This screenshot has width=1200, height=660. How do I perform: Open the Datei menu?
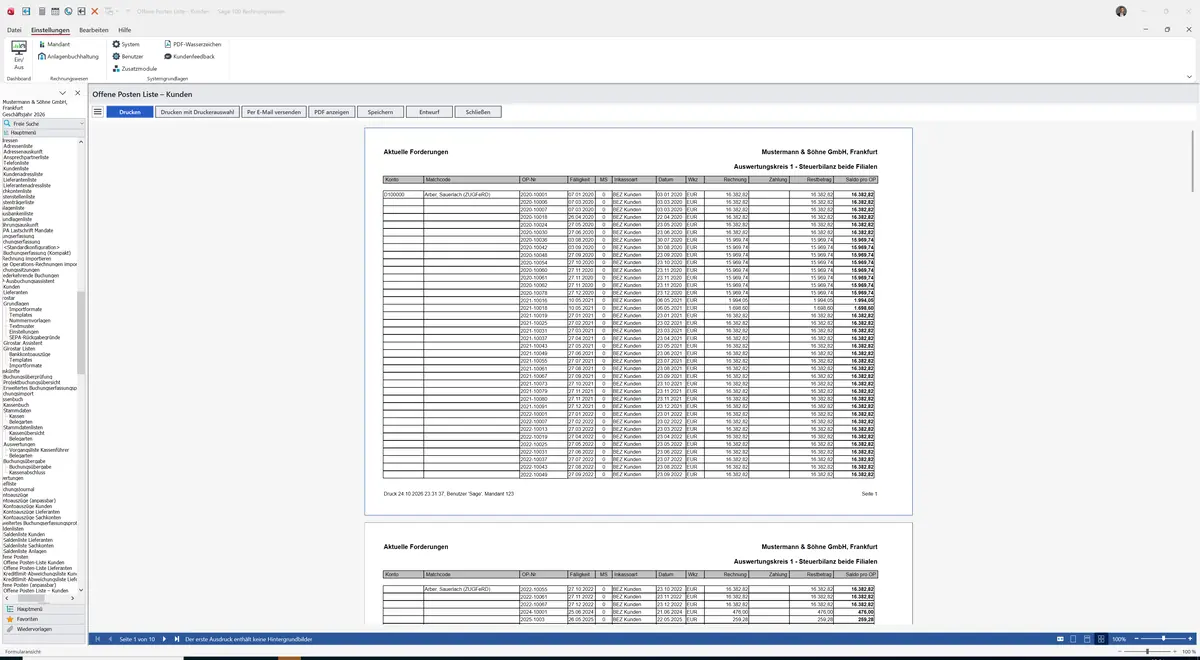coord(14,30)
